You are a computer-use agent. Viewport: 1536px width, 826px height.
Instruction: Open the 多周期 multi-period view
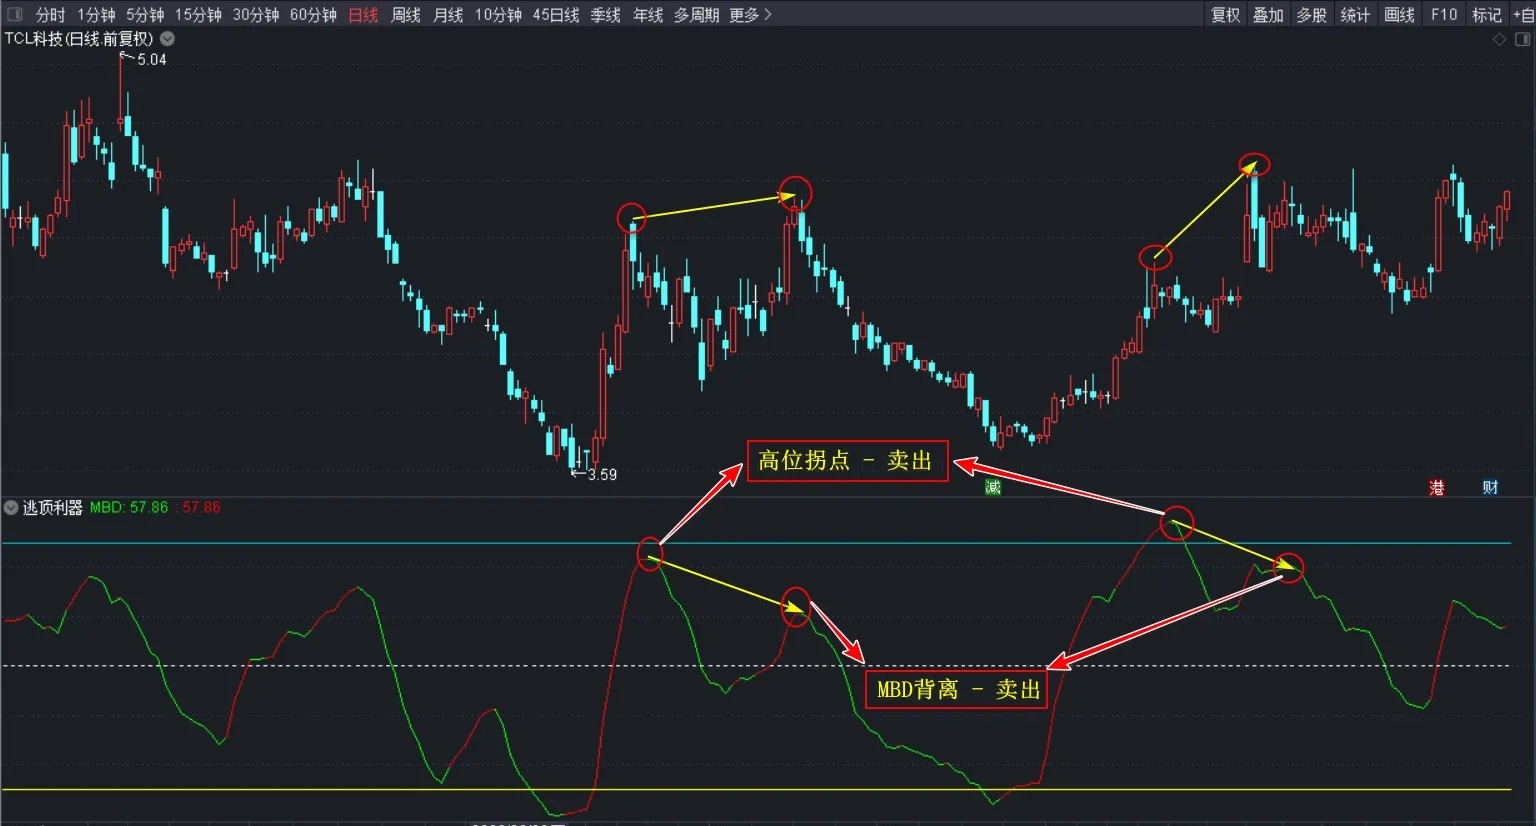click(x=696, y=15)
